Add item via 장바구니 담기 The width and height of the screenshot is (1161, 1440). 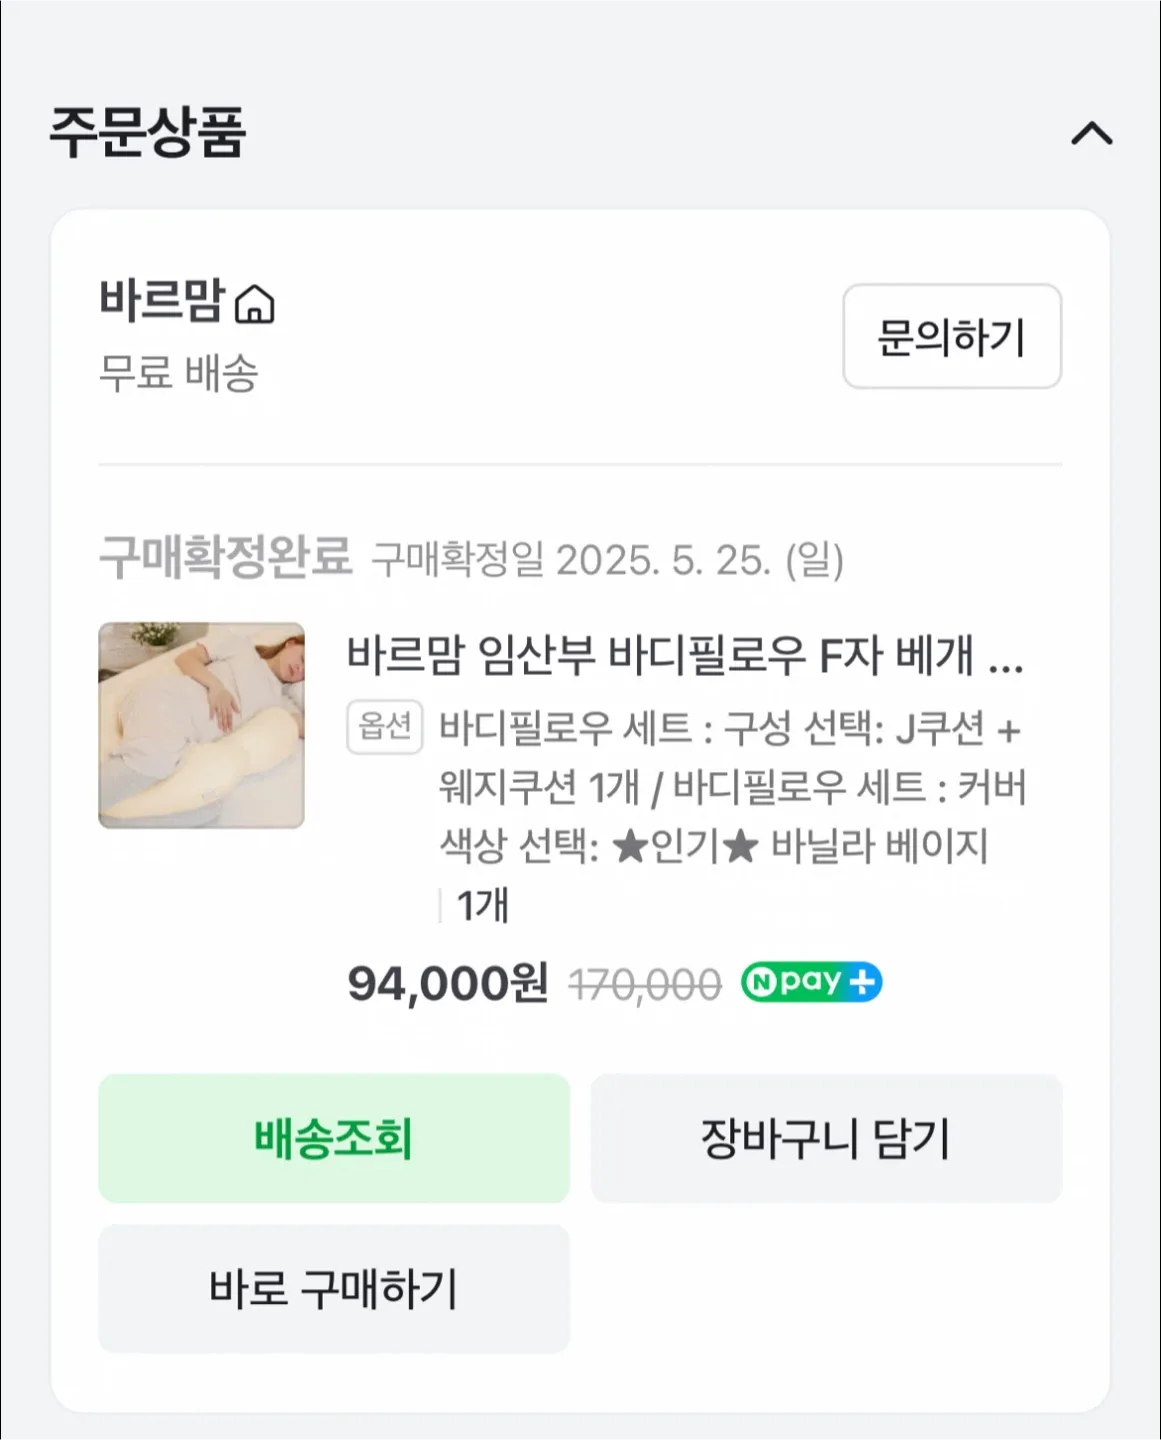point(826,1138)
